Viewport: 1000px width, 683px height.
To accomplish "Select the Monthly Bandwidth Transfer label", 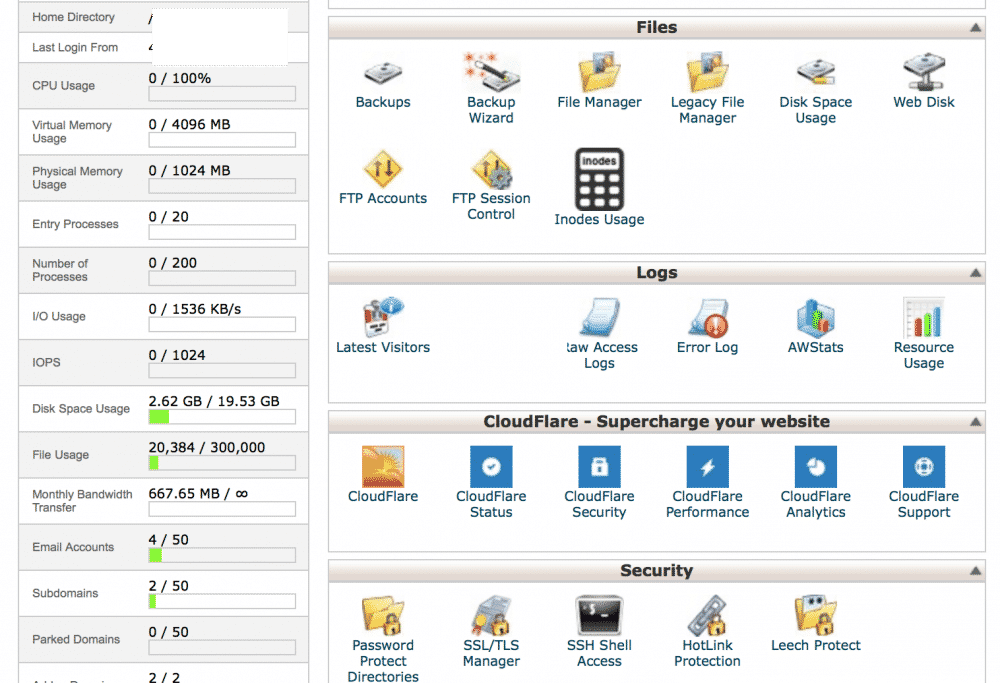I will click(82, 501).
